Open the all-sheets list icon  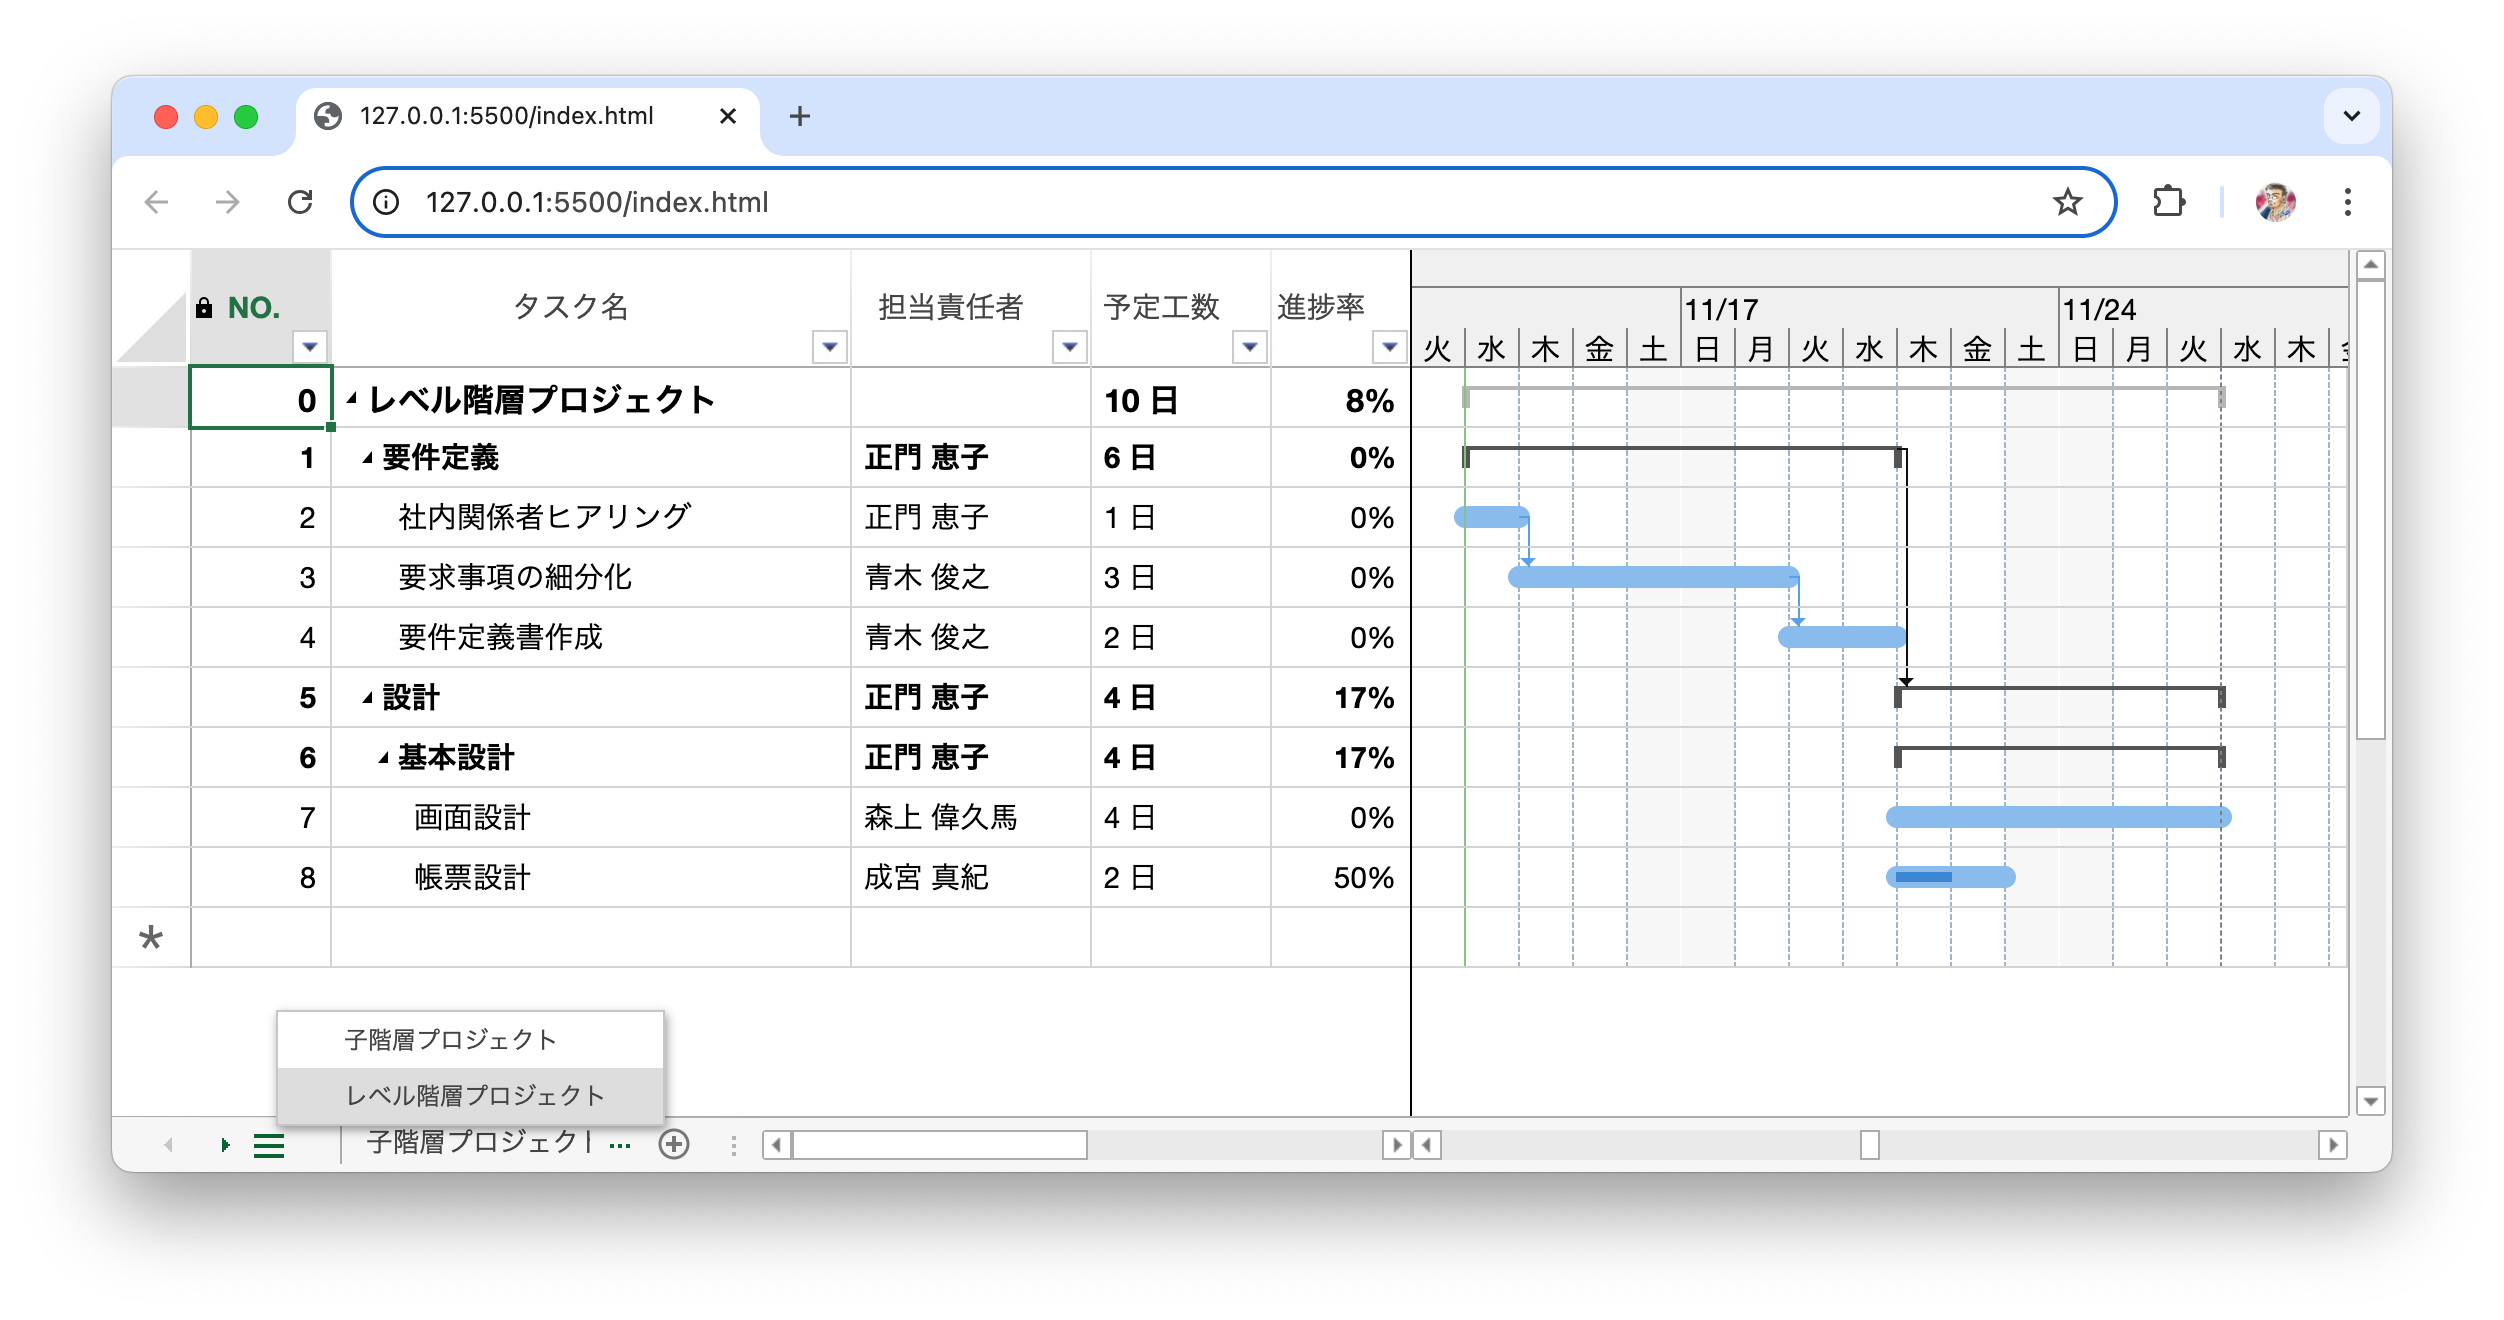click(269, 1145)
